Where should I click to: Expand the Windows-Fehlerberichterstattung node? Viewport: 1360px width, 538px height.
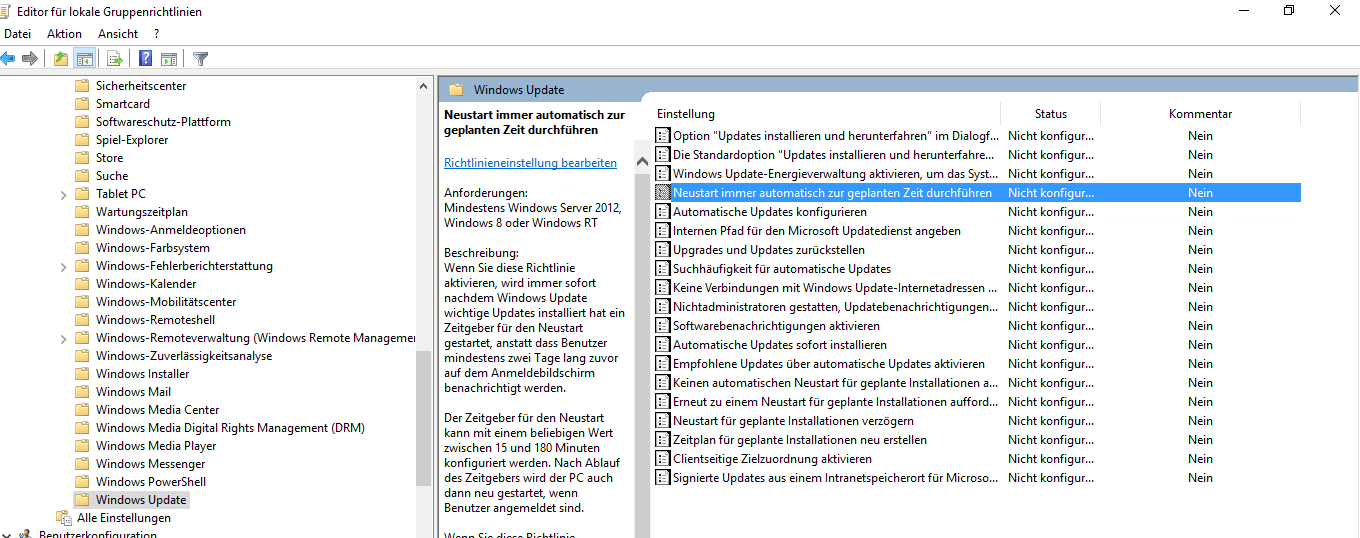(x=64, y=266)
